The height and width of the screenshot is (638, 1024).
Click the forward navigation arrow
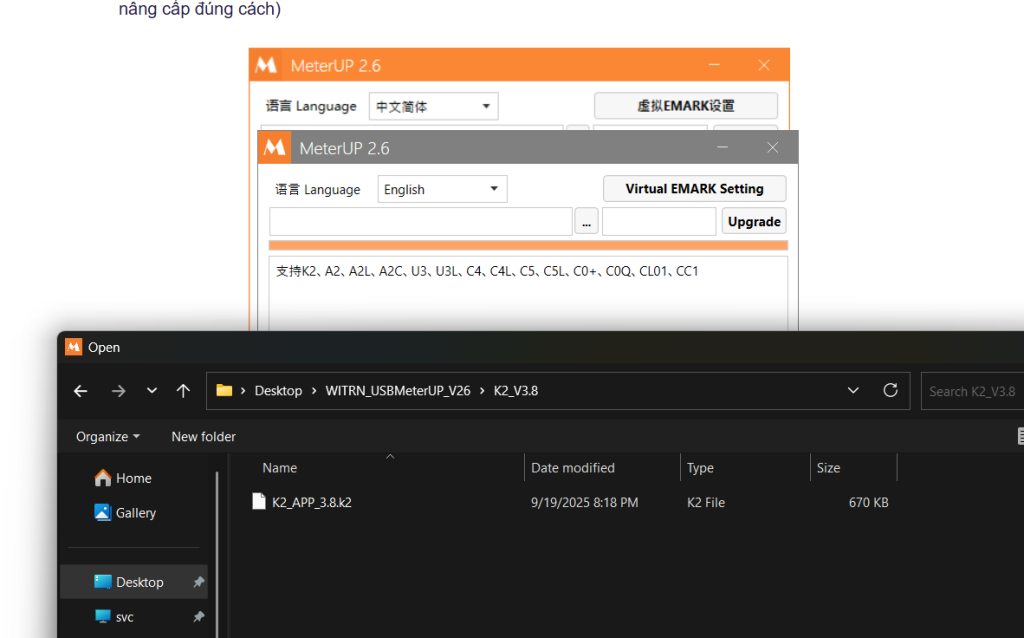coord(118,391)
